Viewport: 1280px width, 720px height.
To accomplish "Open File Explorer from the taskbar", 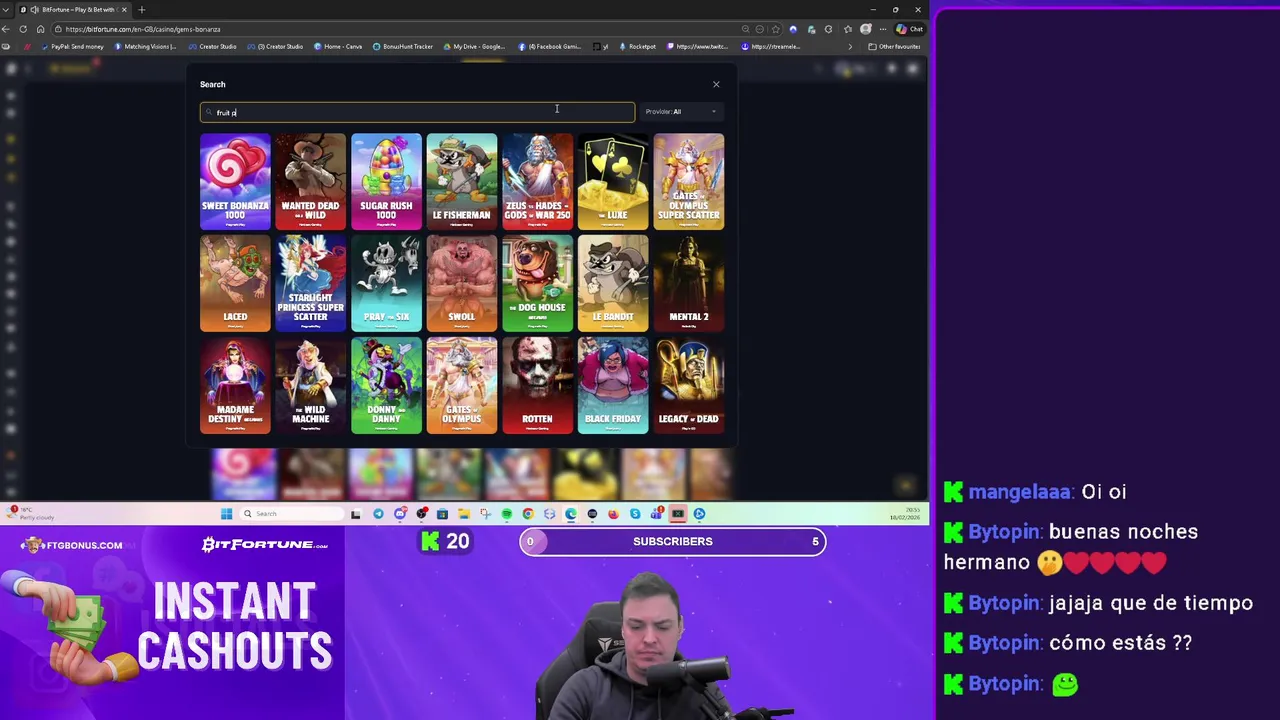I will (464, 514).
